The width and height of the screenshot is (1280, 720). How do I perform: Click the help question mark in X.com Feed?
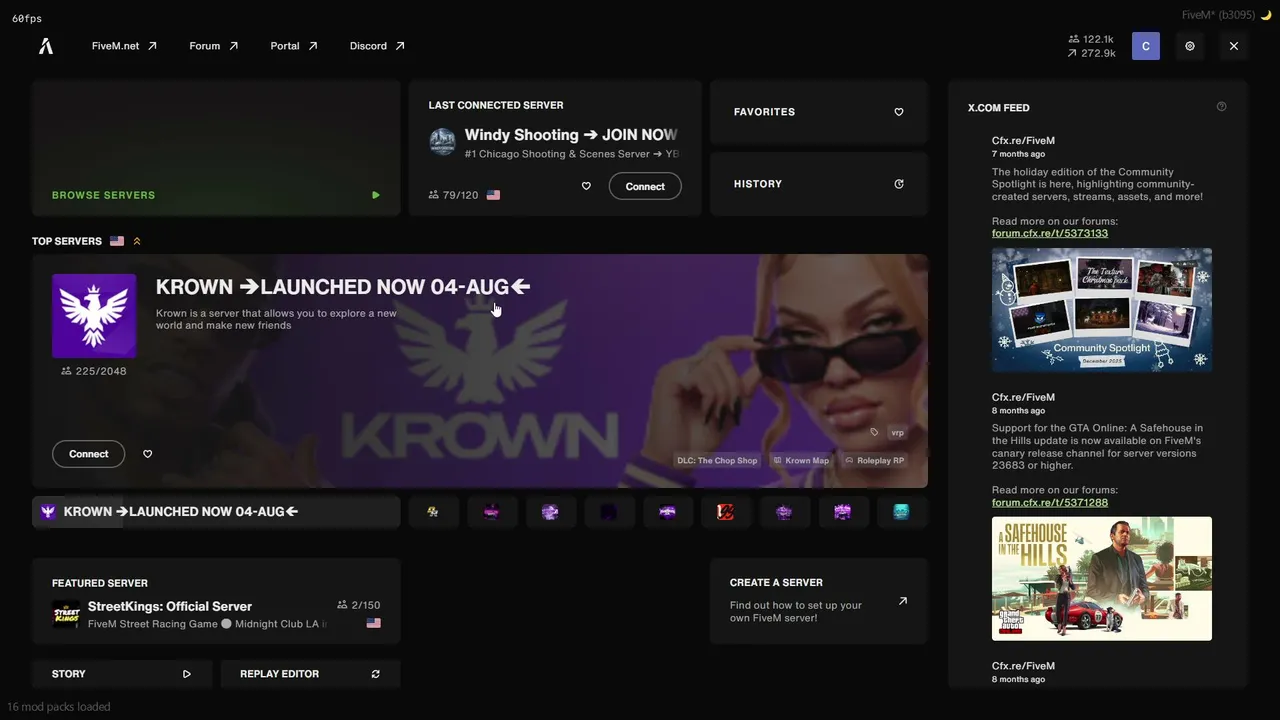(x=1221, y=107)
